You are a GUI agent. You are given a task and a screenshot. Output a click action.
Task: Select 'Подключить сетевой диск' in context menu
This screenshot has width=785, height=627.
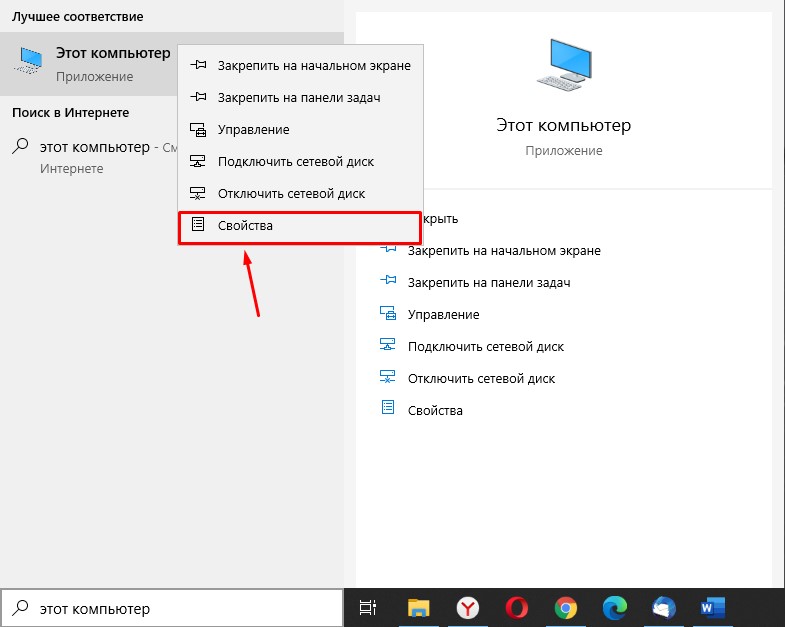[x=299, y=162]
